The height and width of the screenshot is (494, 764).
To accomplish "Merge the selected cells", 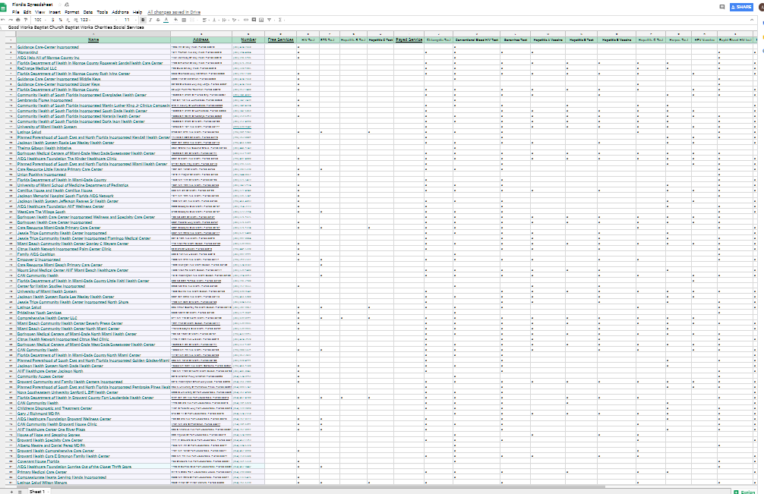I will [x=193, y=20].
